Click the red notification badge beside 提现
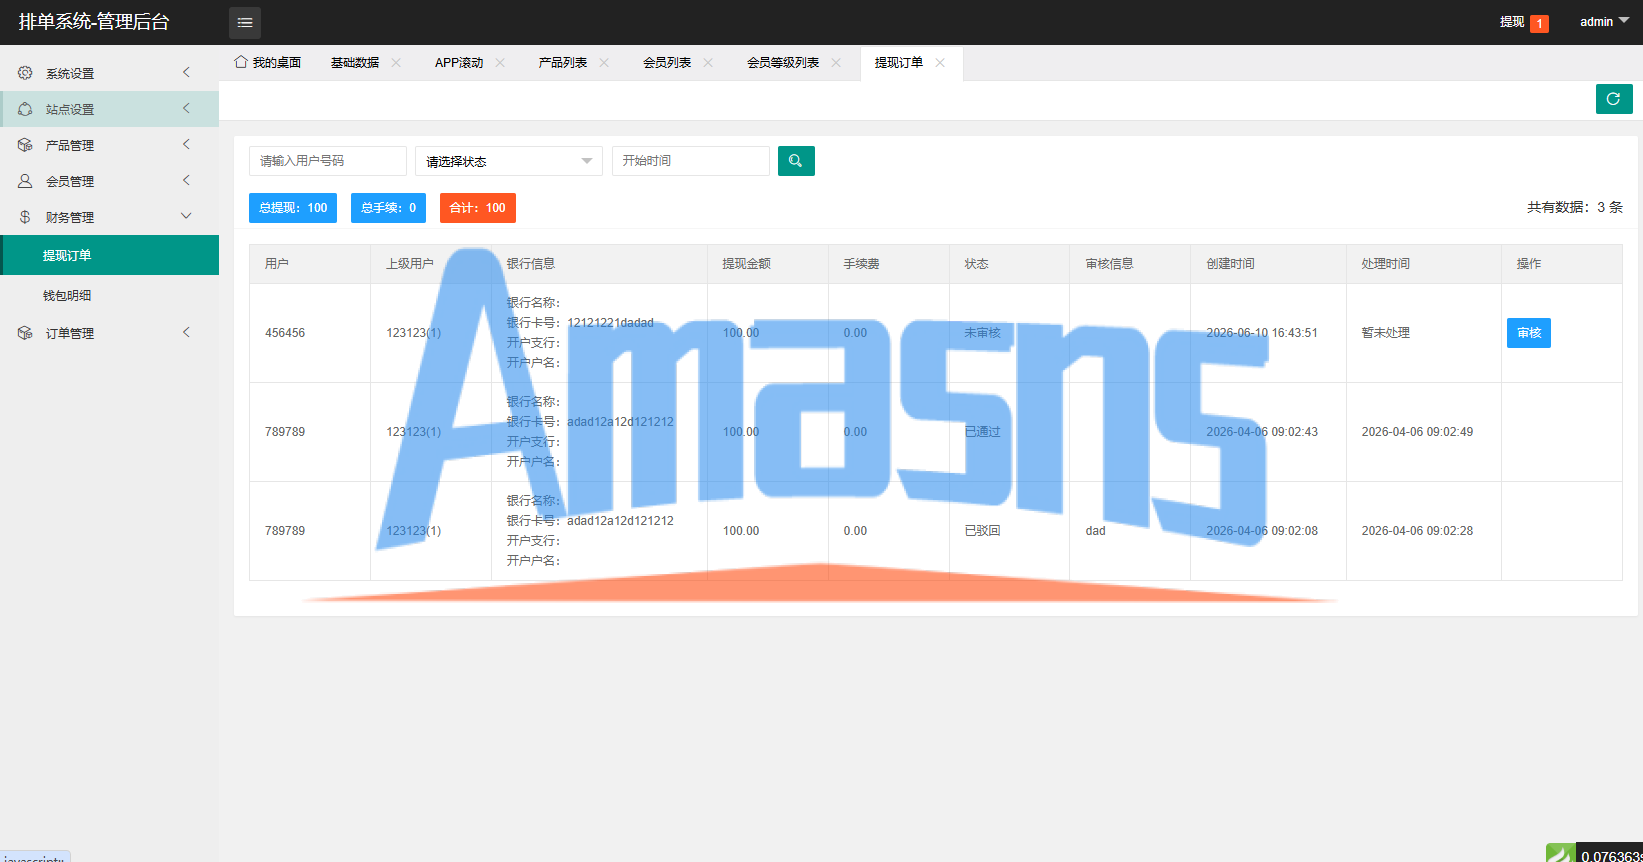The image size is (1643, 862). tap(1540, 23)
